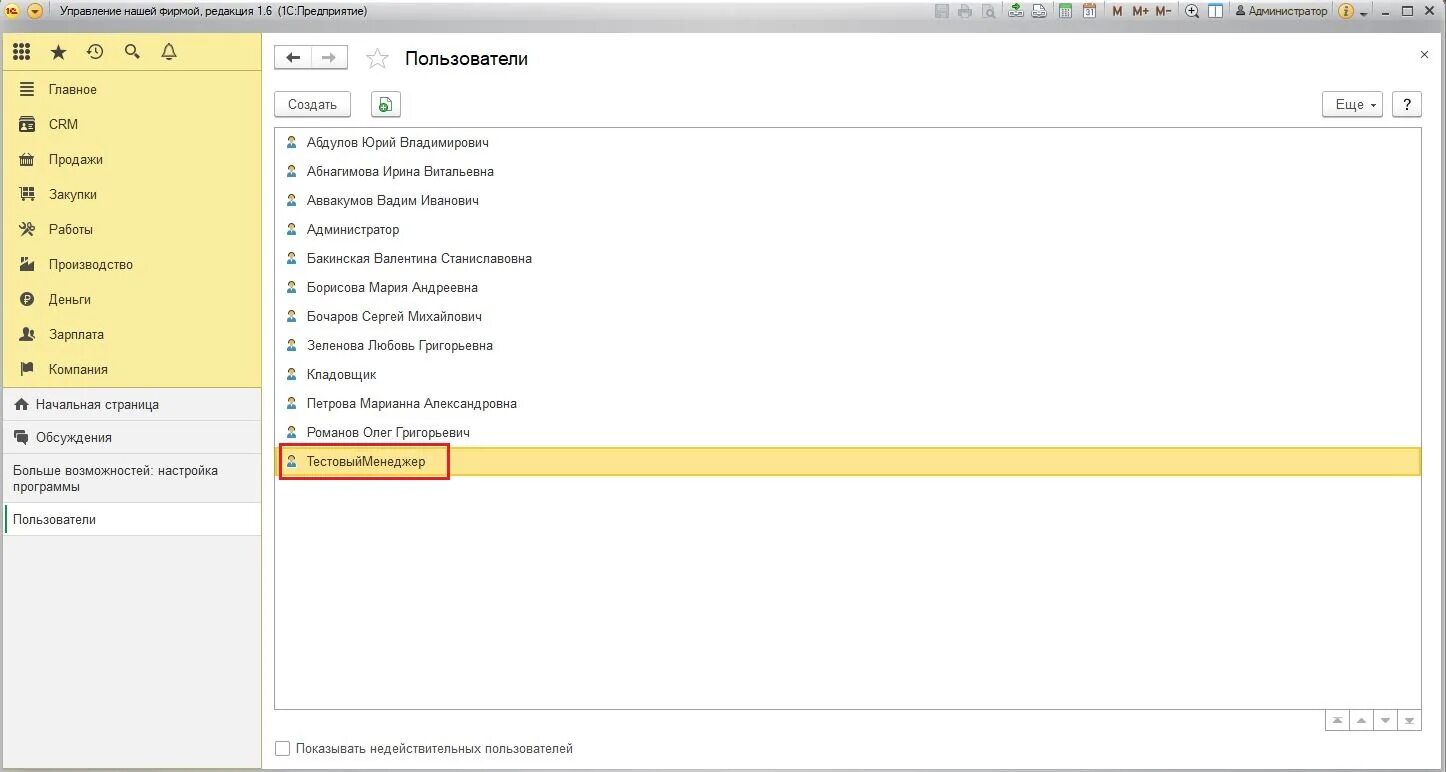Select the Пользователи tab in sidebar
Screen dimensions: 1446x772
[x=132, y=519]
